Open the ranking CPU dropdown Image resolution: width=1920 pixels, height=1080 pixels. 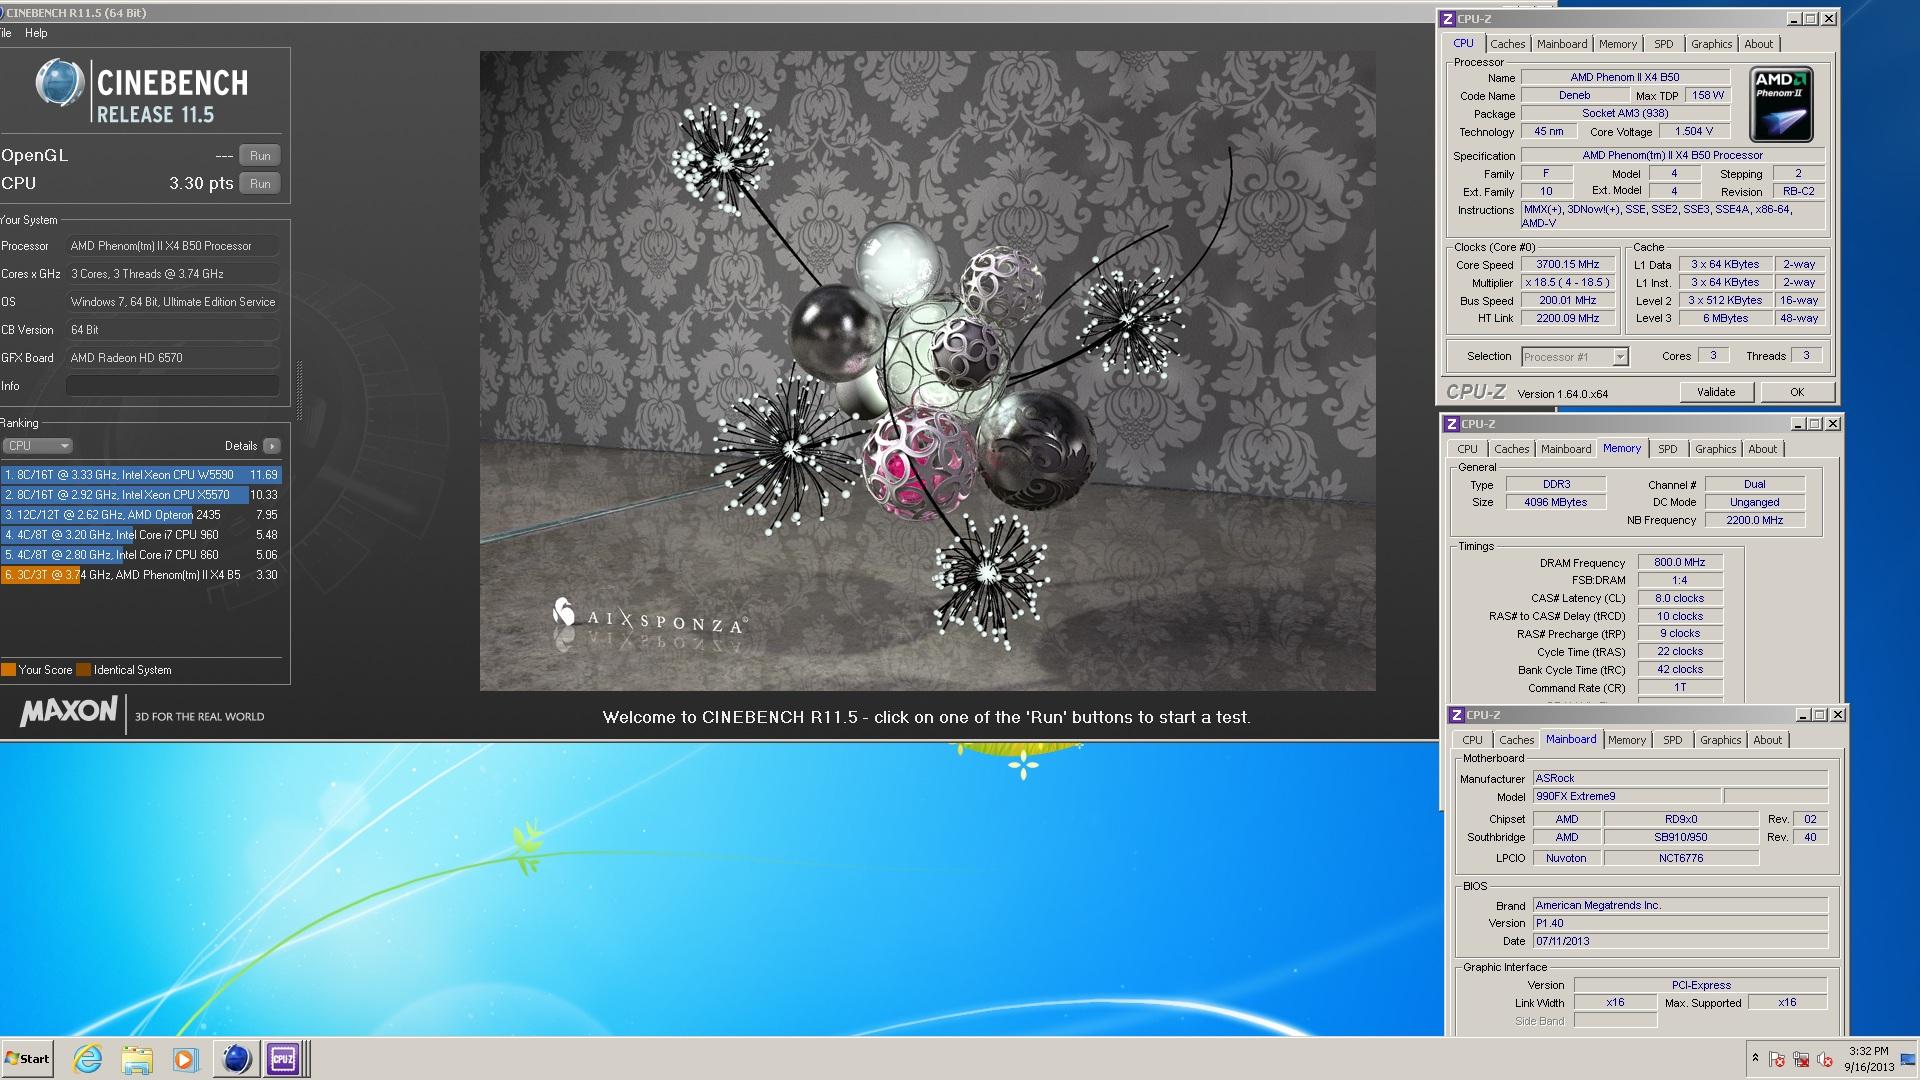[x=38, y=446]
